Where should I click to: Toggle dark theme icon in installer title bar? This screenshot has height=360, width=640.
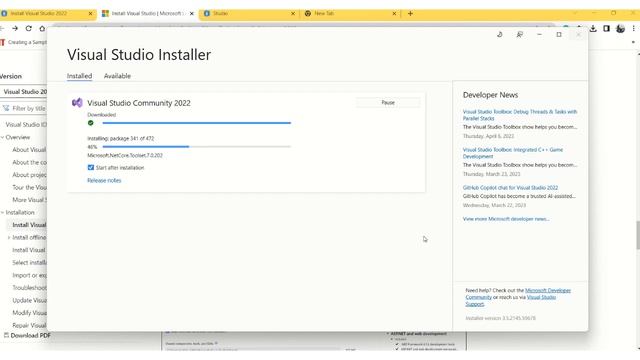click(500, 35)
